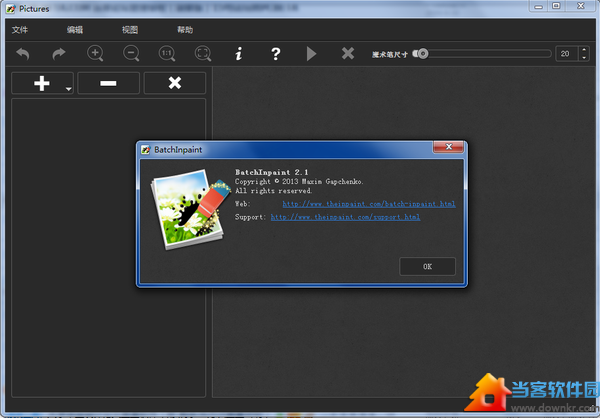
Task: Adjust the marker size slider handle
Action: point(422,54)
